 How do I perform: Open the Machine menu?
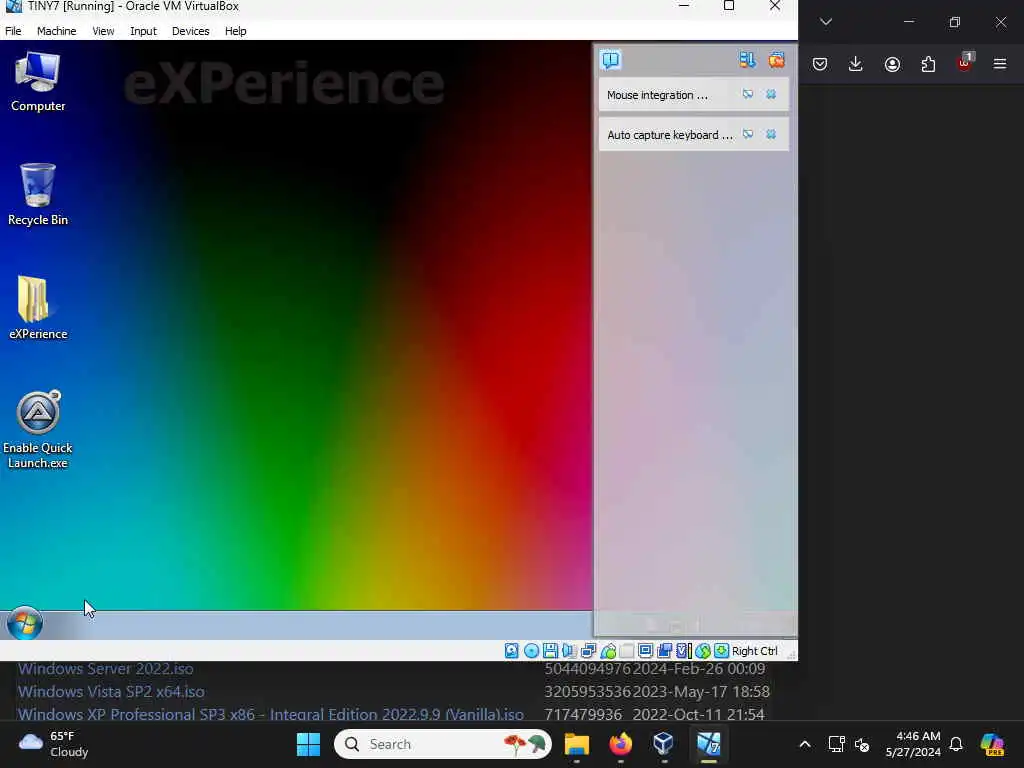pyautogui.click(x=56, y=31)
